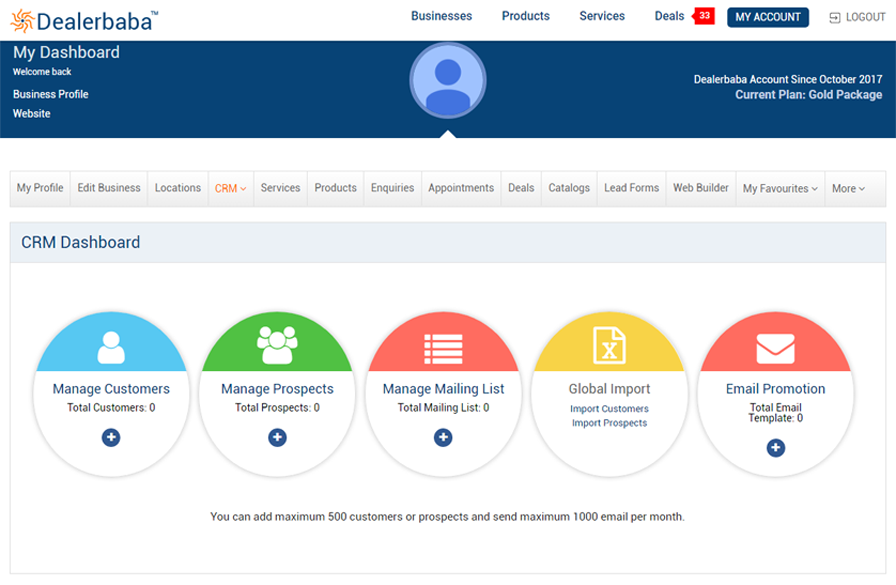Add a mailing list with plus icon

(443, 437)
